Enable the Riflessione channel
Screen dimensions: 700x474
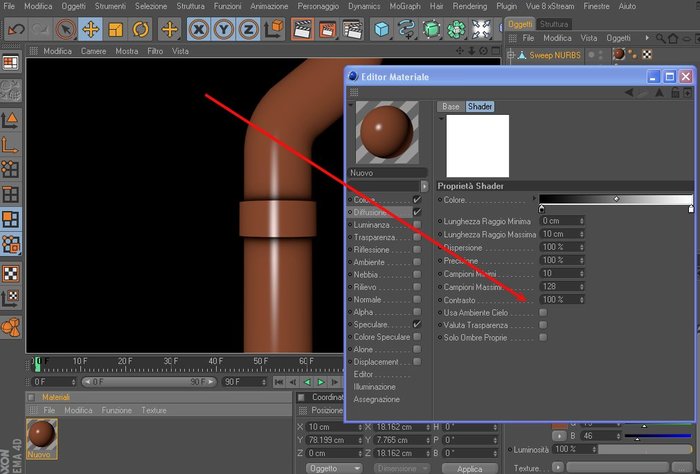tap(417, 249)
